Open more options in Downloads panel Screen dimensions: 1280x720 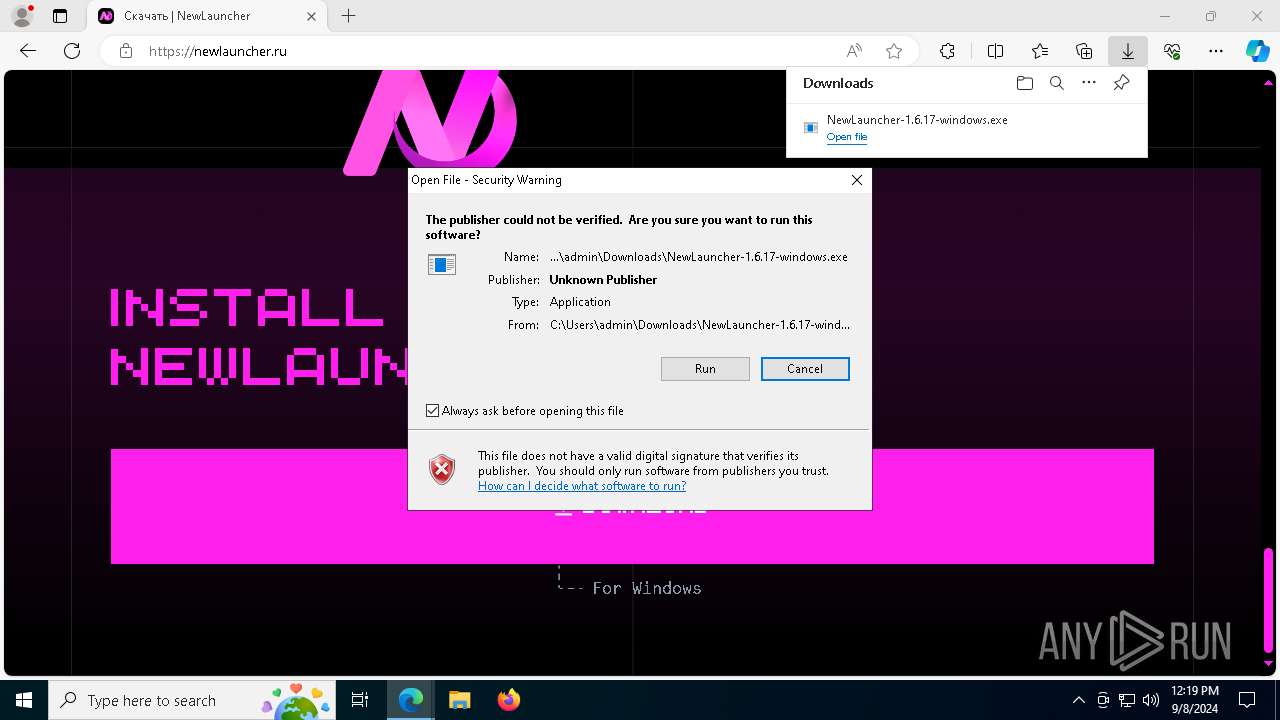click(1089, 83)
